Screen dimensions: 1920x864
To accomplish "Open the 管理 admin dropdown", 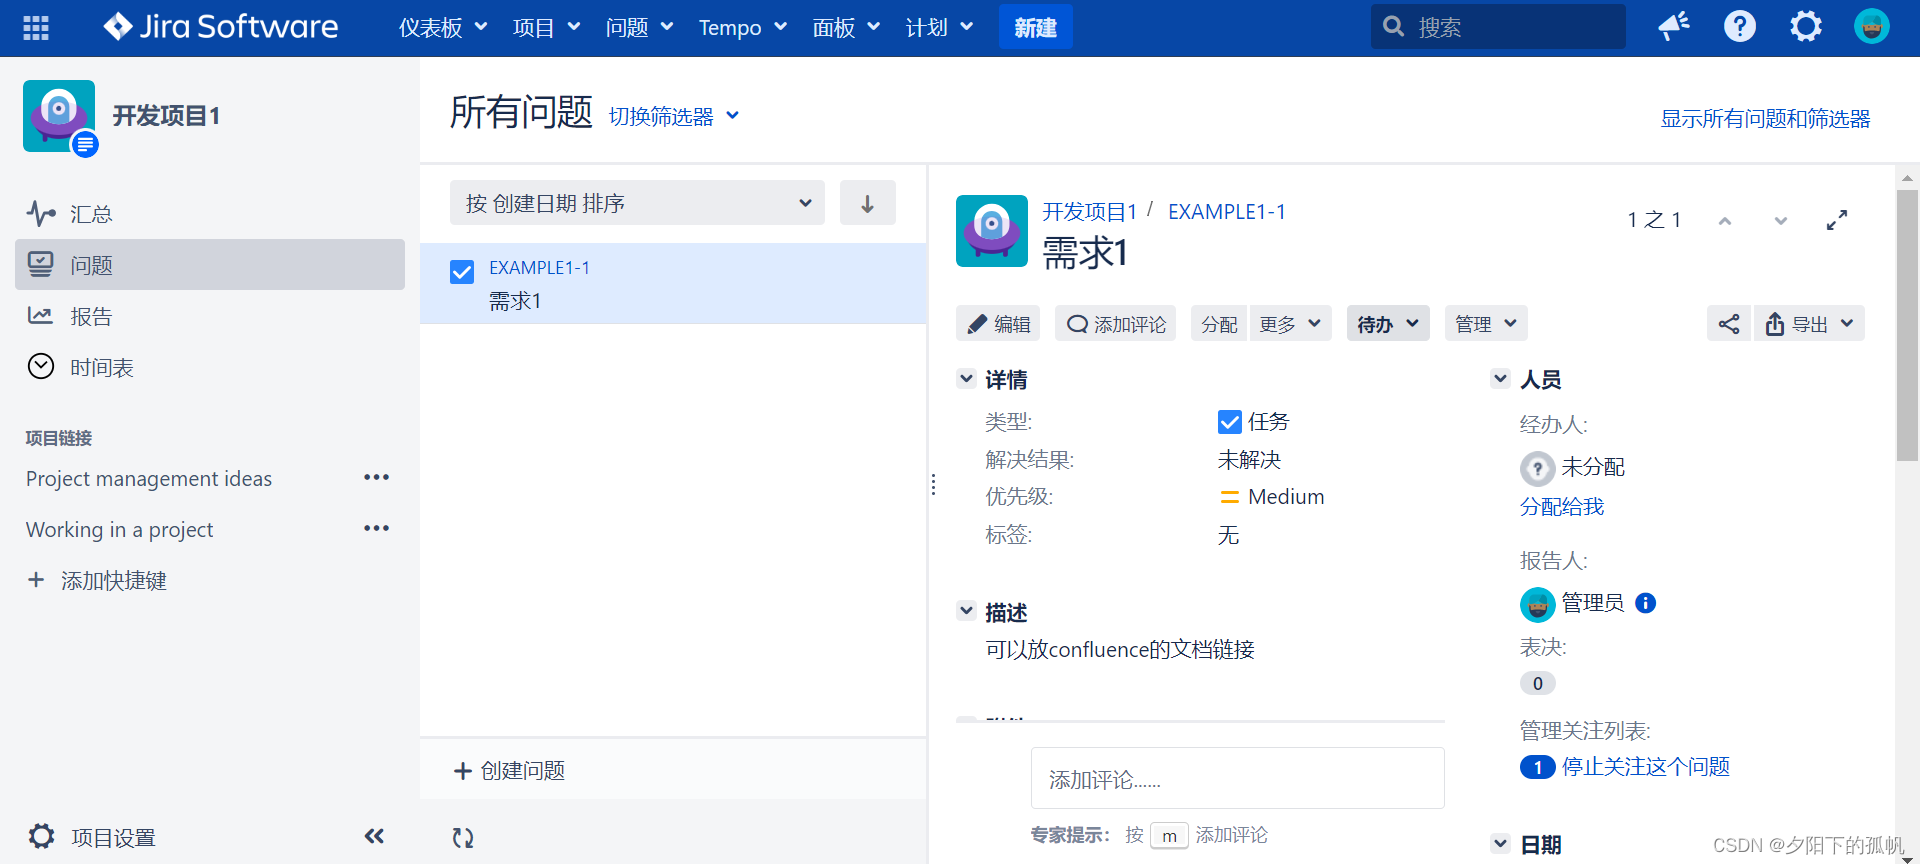I will [1486, 324].
